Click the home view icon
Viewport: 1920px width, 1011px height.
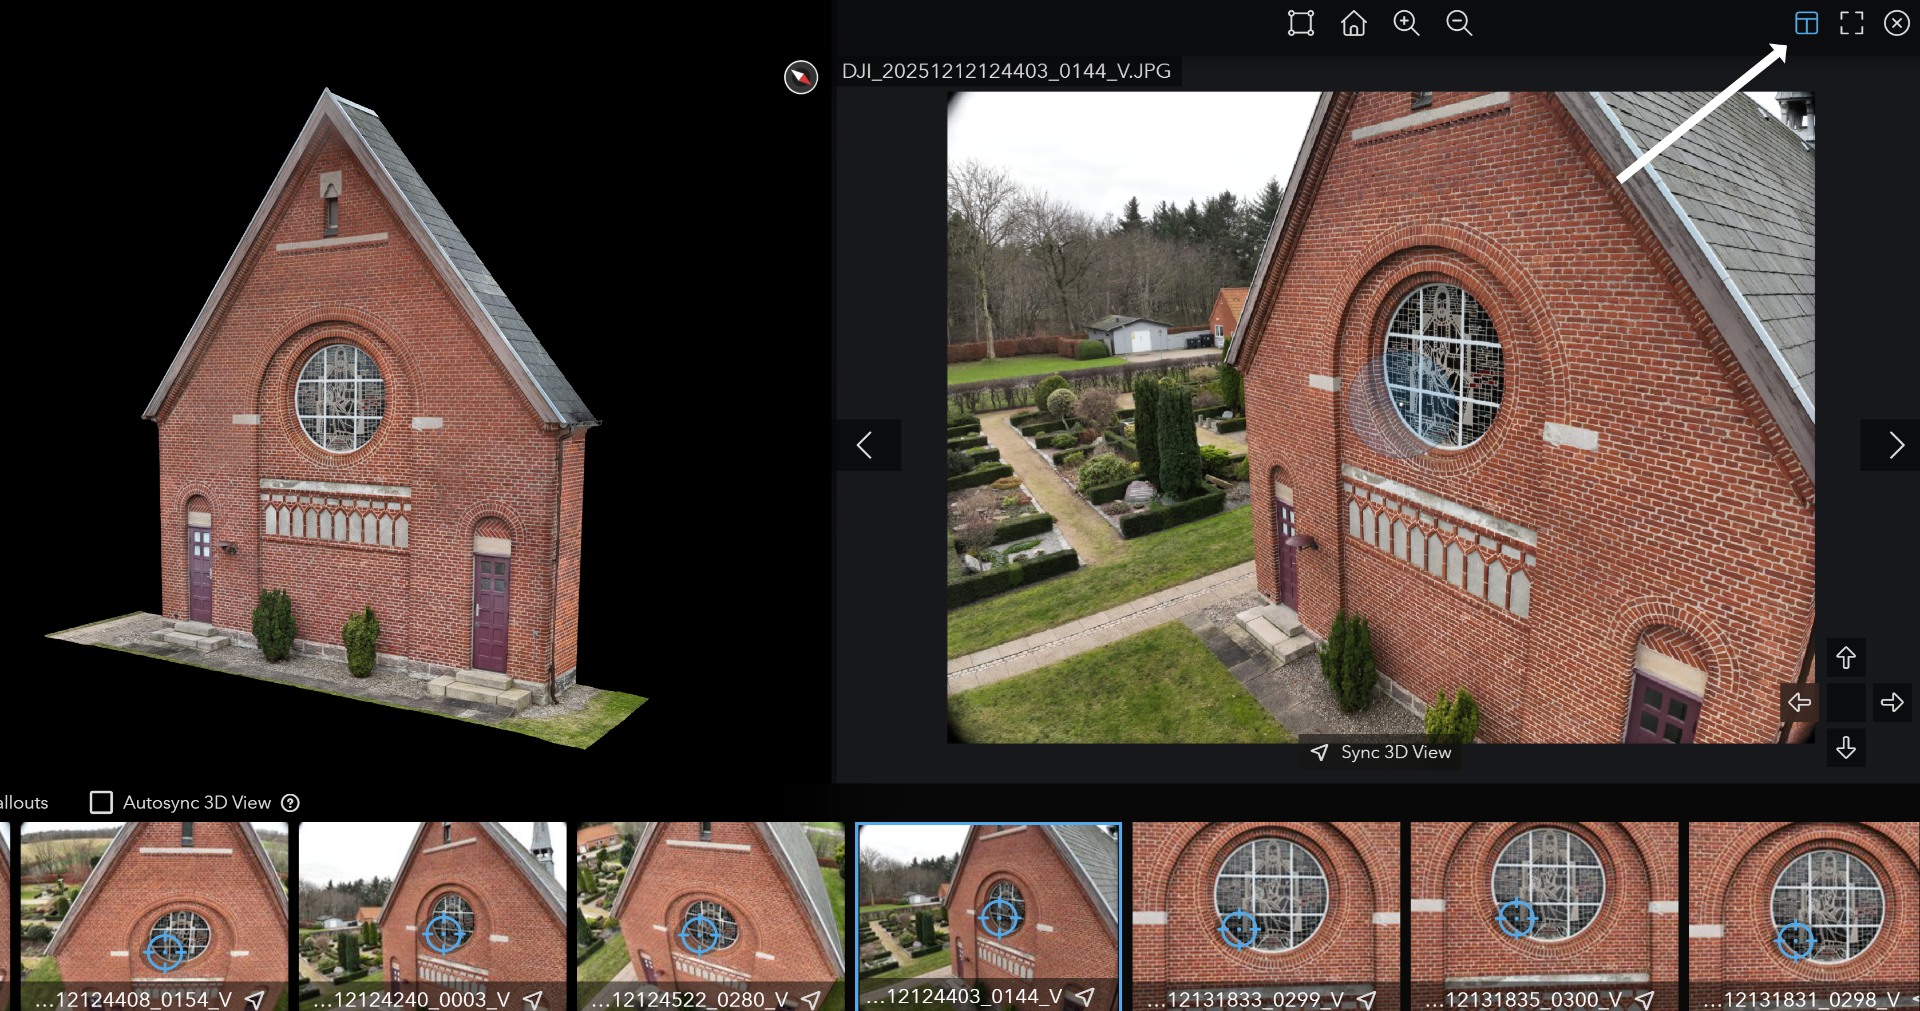[1353, 23]
